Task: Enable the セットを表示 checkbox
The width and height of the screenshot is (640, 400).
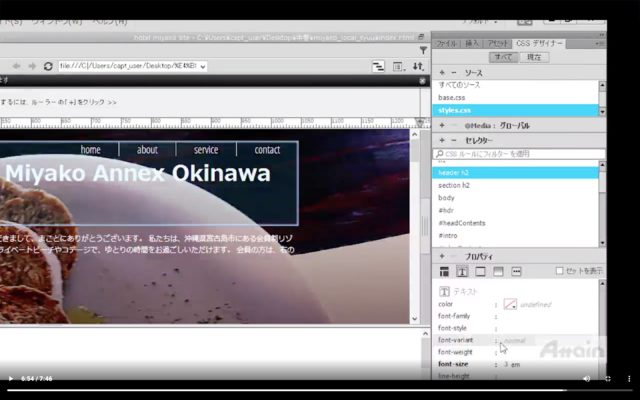Action: (x=560, y=271)
